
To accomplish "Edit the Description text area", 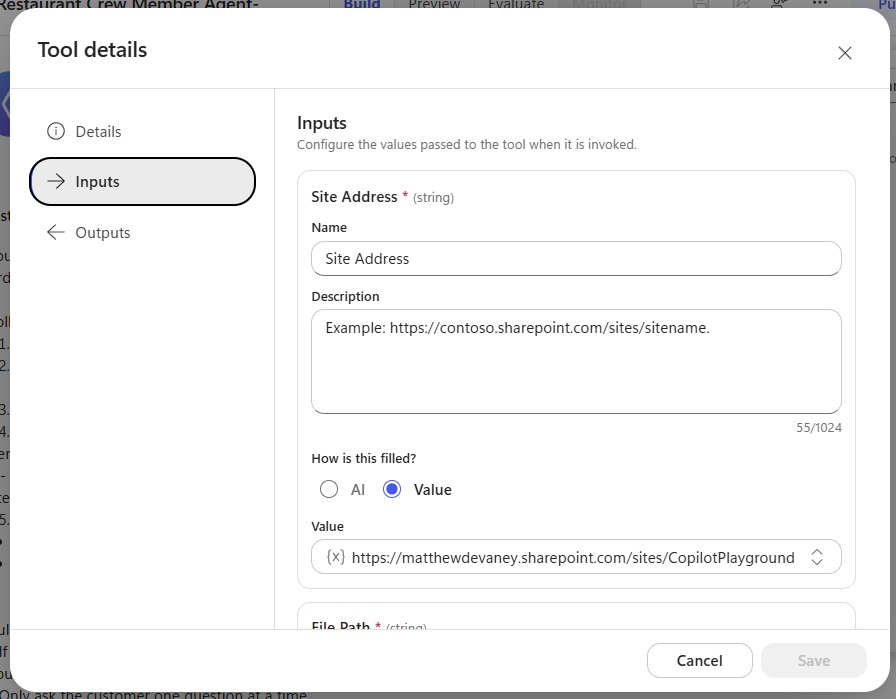I will click(x=576, y=361).
